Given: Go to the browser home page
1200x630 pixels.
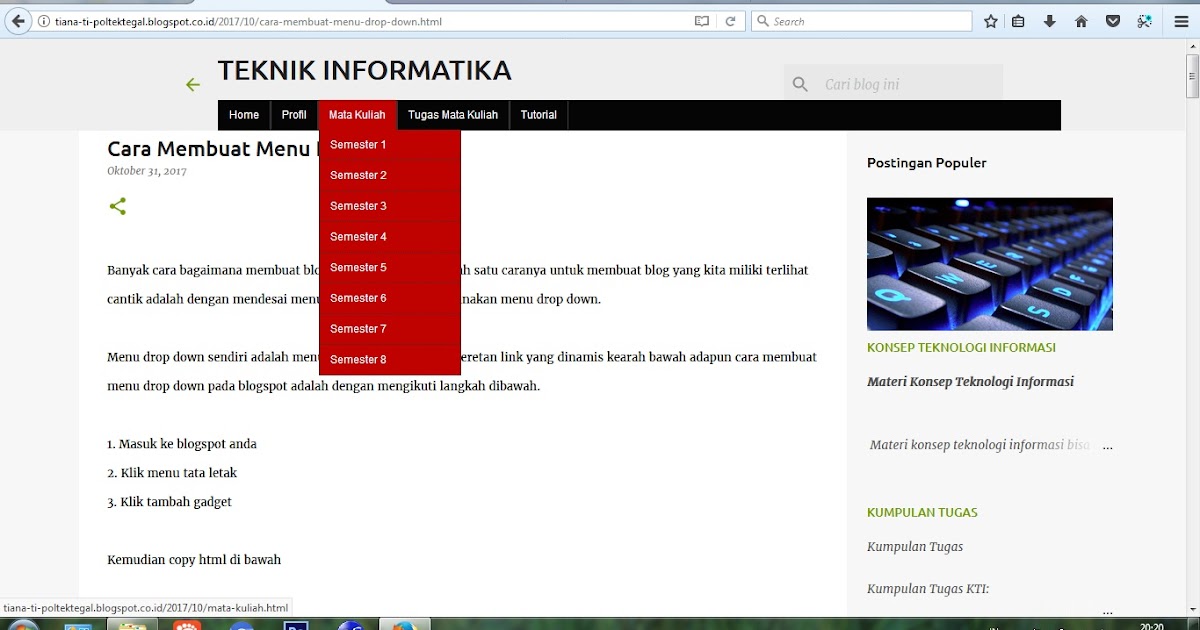Looking at the screenshot, I should coord(1080,20).
